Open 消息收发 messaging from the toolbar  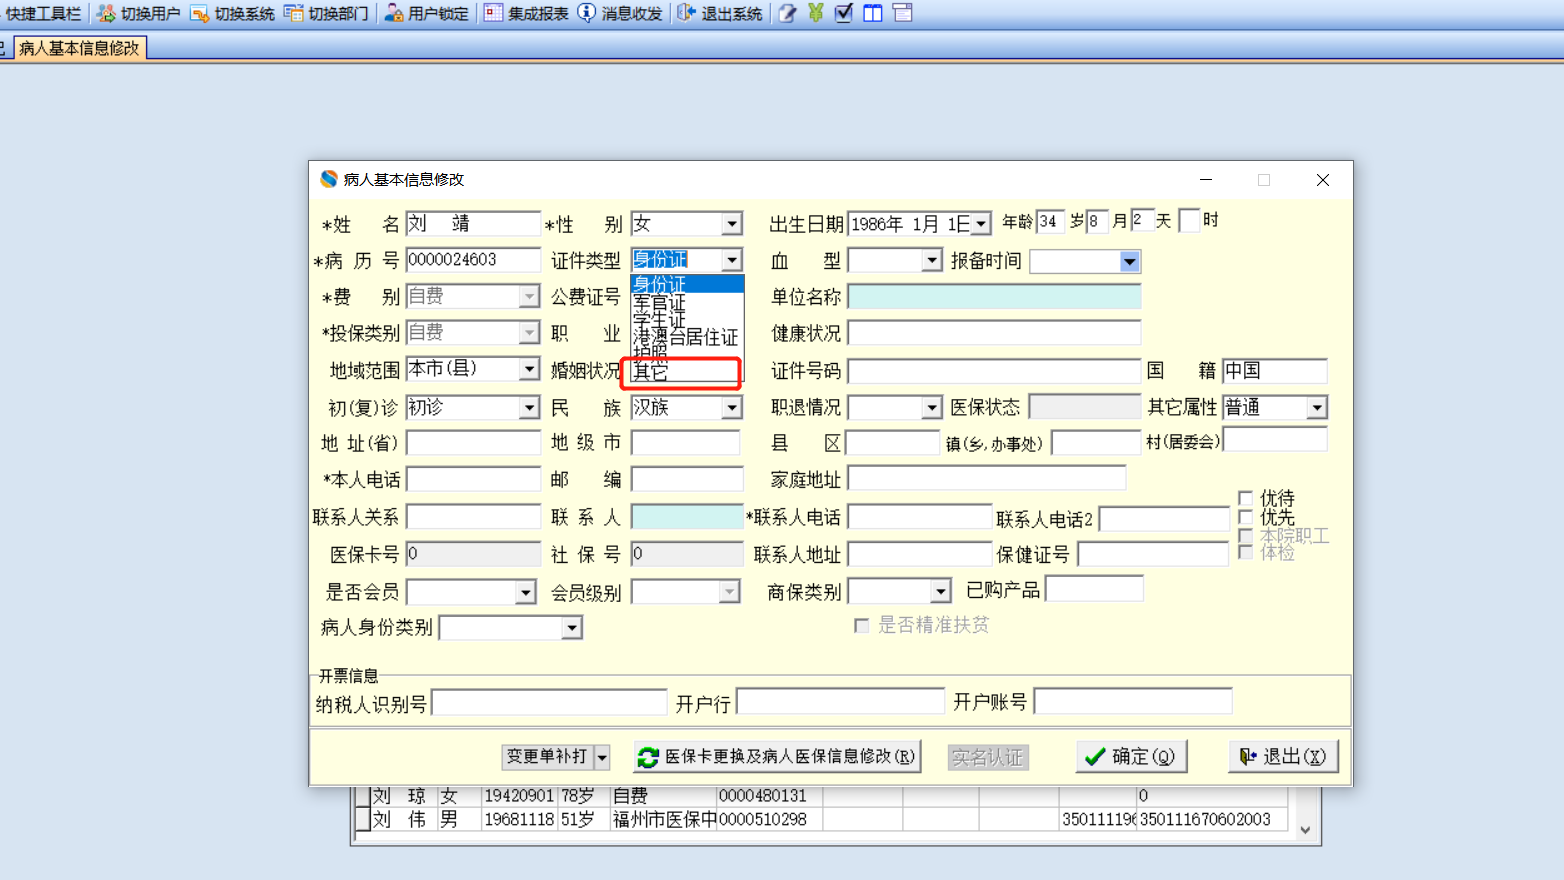pyautogui.click(x=620, y=13)
